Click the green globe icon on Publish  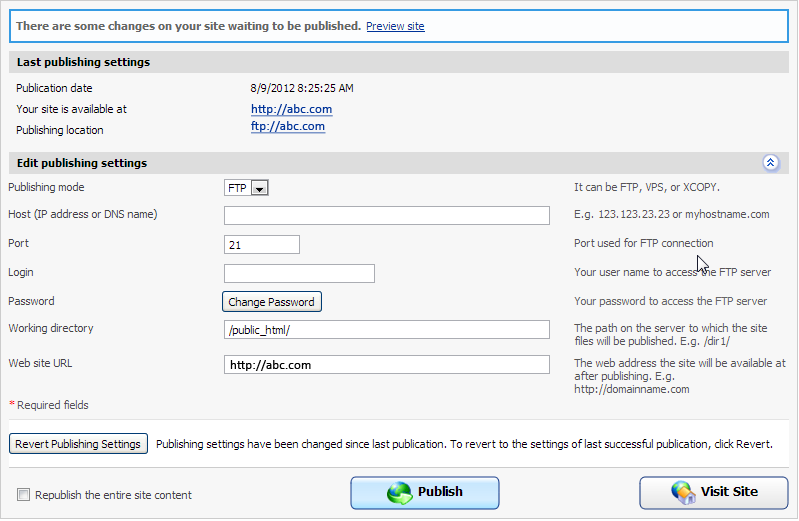400,493
